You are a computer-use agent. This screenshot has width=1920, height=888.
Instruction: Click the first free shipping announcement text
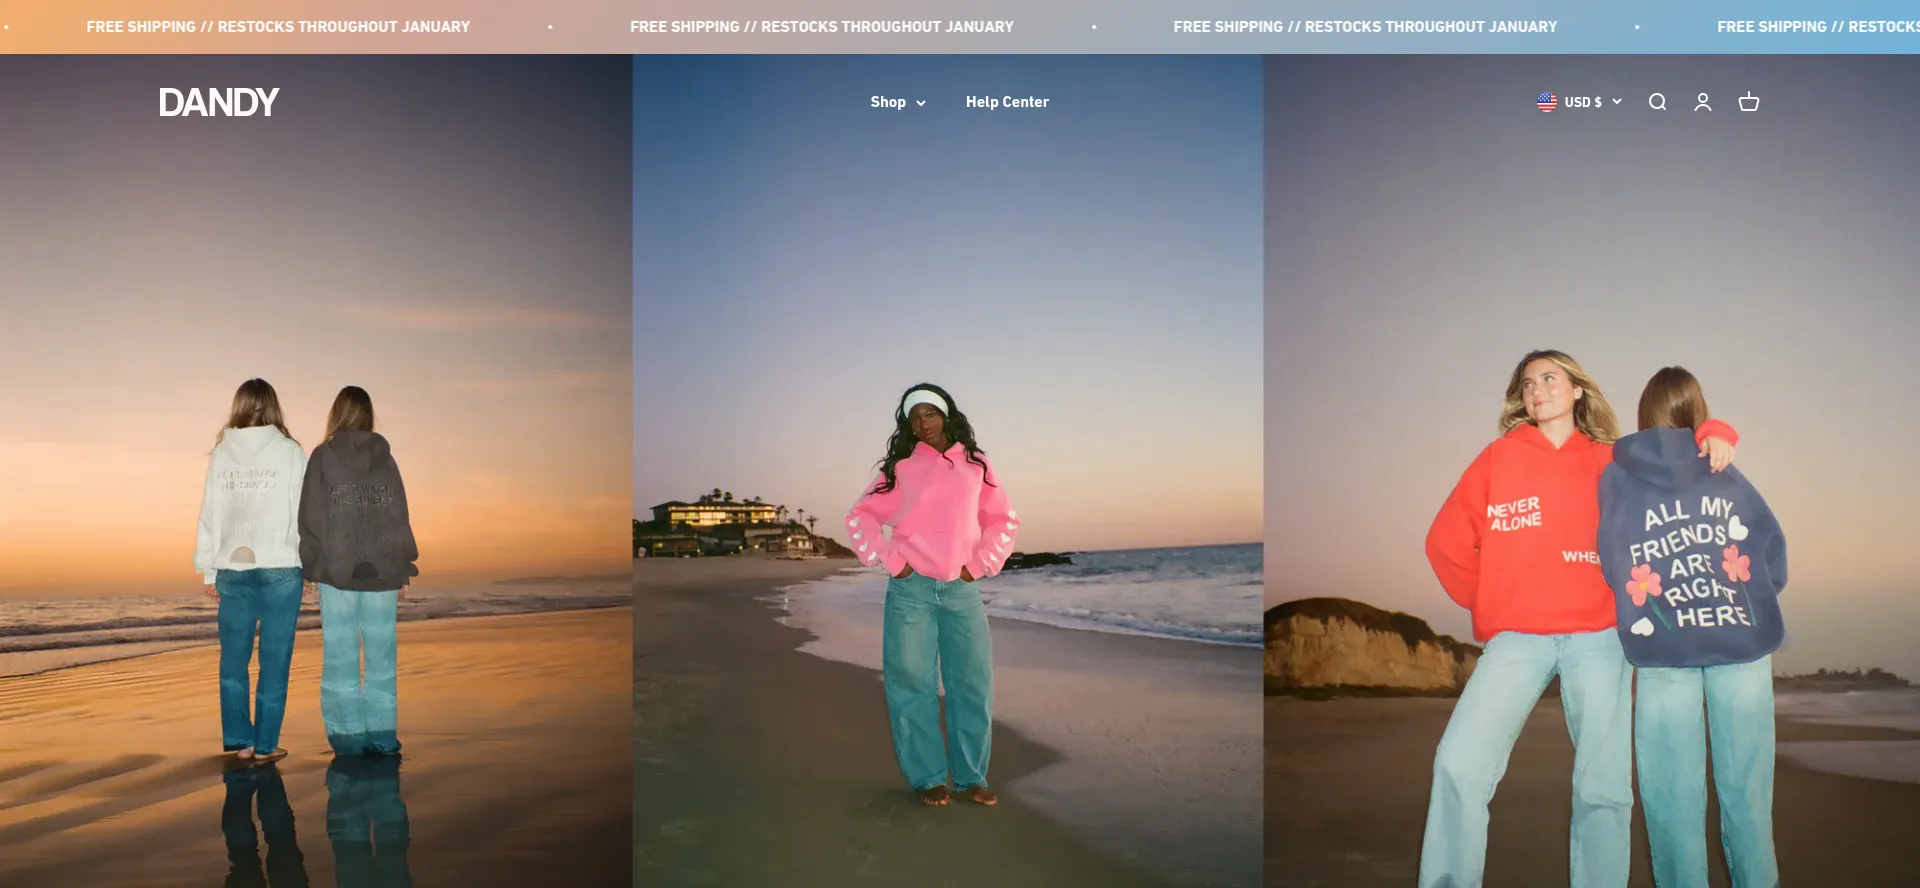pyautogui.click(x=278, y=27)
